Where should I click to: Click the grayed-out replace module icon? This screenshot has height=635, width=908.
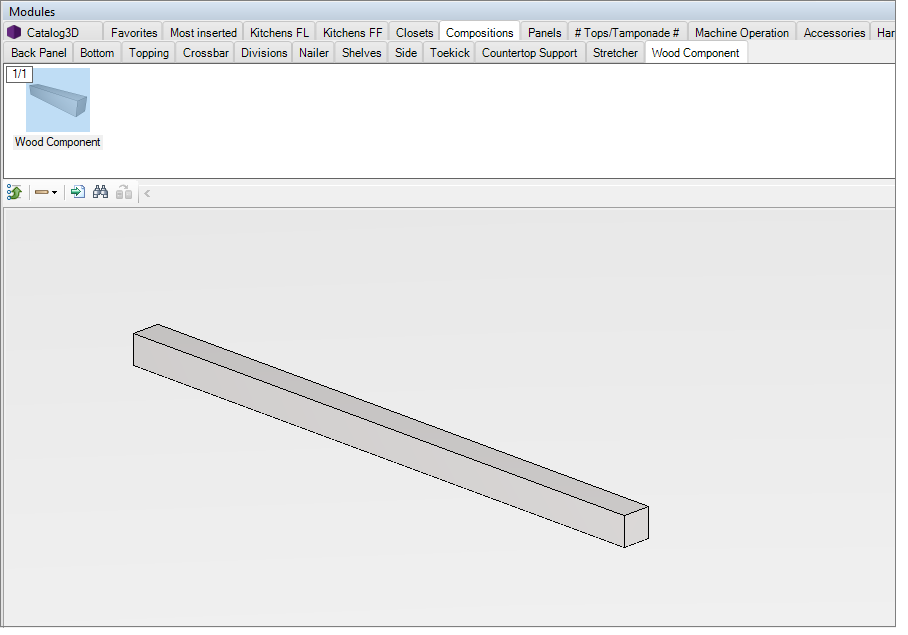click(x=123, y=192)
